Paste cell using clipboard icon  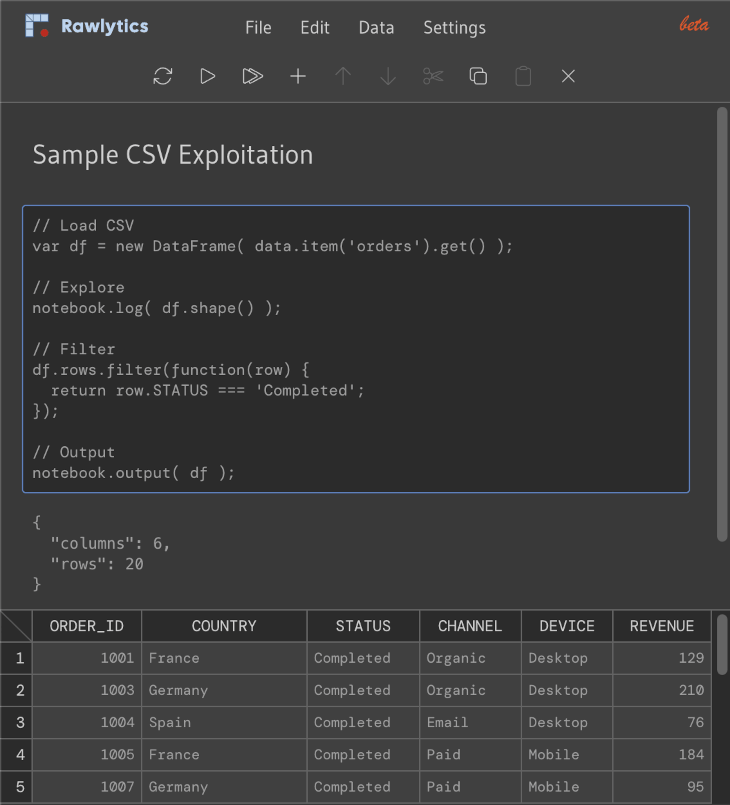coord(523,76)
